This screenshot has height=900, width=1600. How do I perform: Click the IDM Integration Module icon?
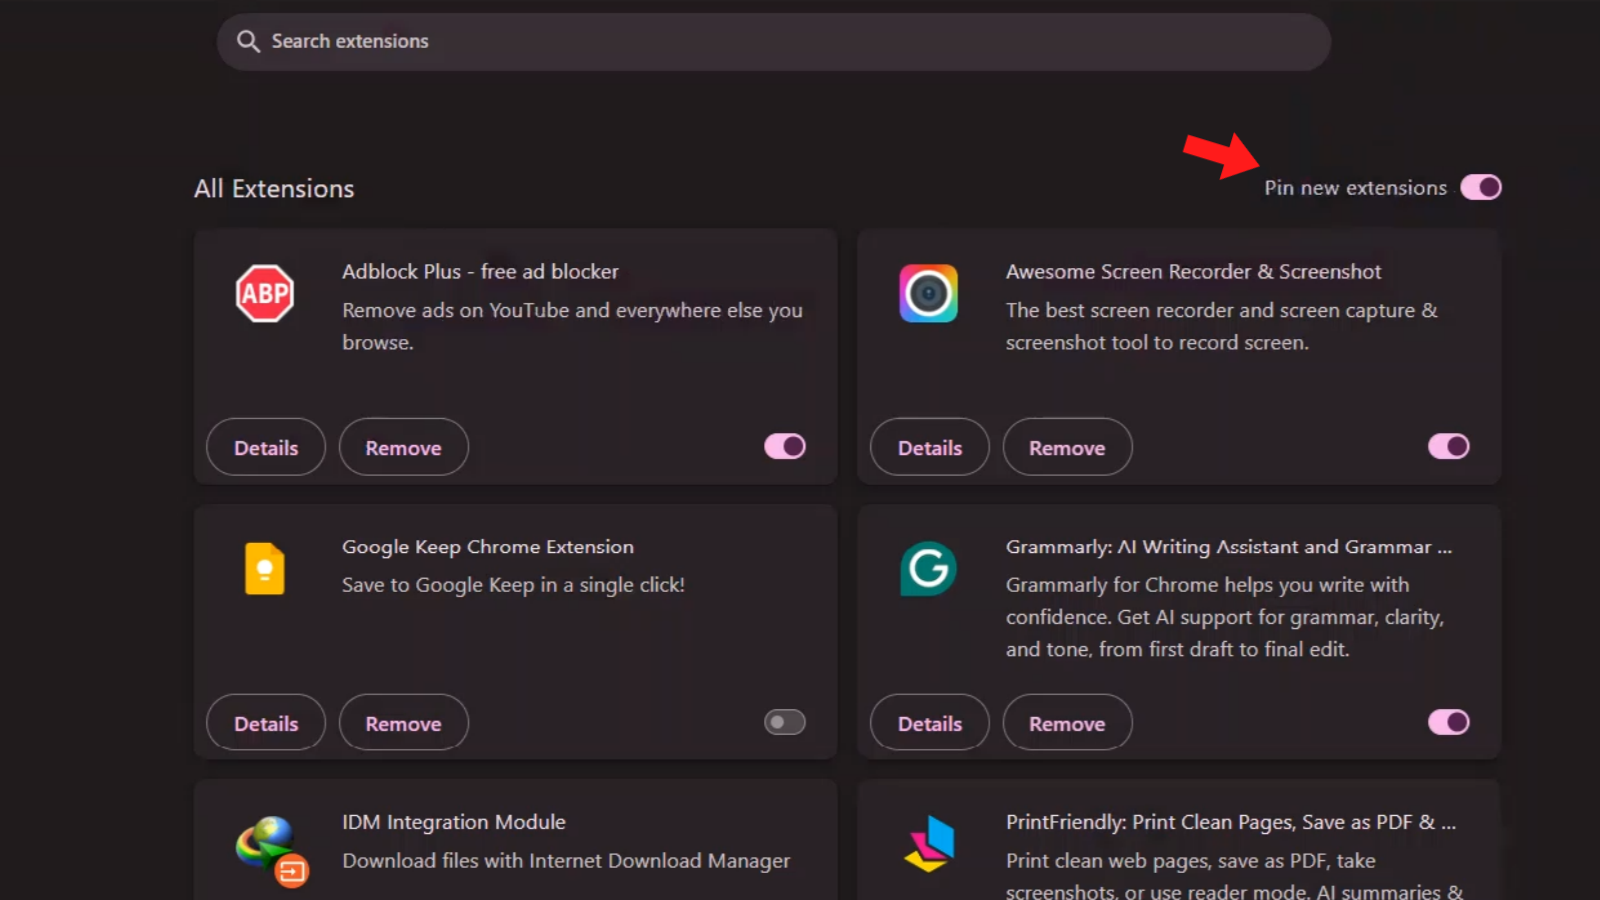[x=271, y=851]
